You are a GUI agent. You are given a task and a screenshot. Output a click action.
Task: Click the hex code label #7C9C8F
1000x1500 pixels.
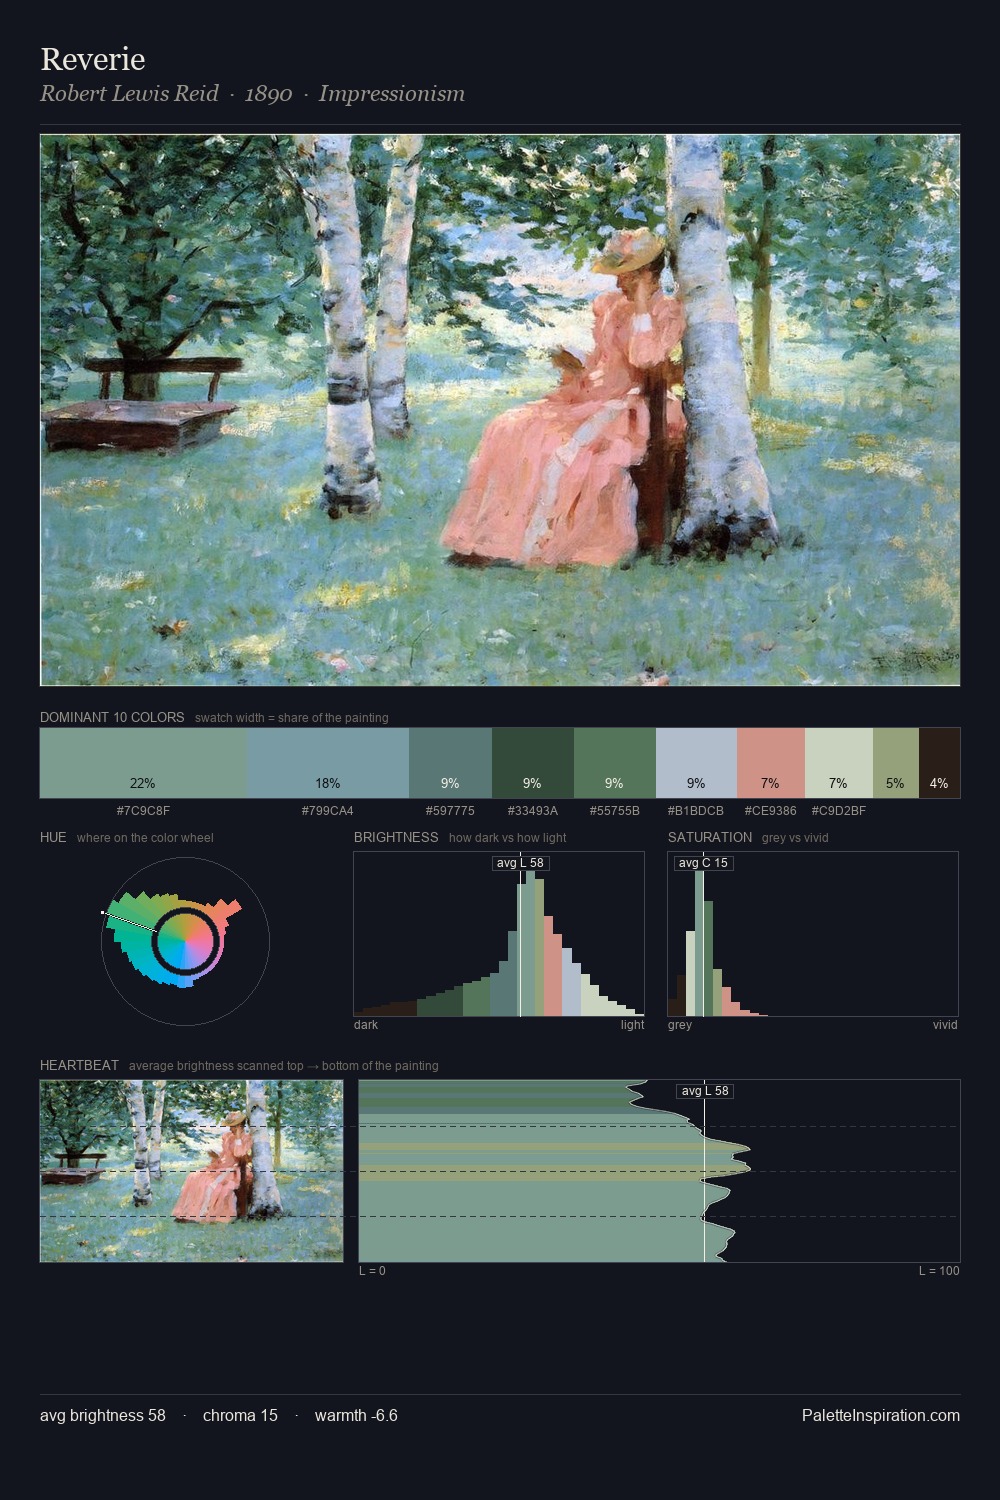click(143, 811)
